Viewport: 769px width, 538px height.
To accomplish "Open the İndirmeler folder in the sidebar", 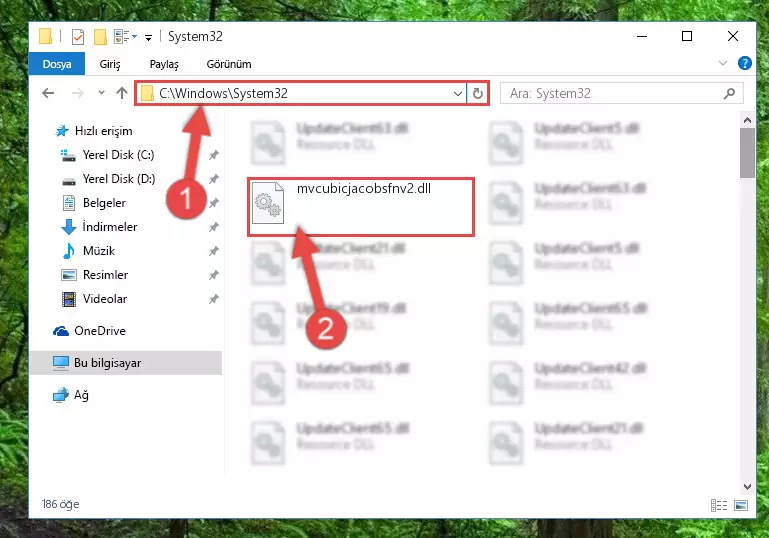I will (100, 227).
